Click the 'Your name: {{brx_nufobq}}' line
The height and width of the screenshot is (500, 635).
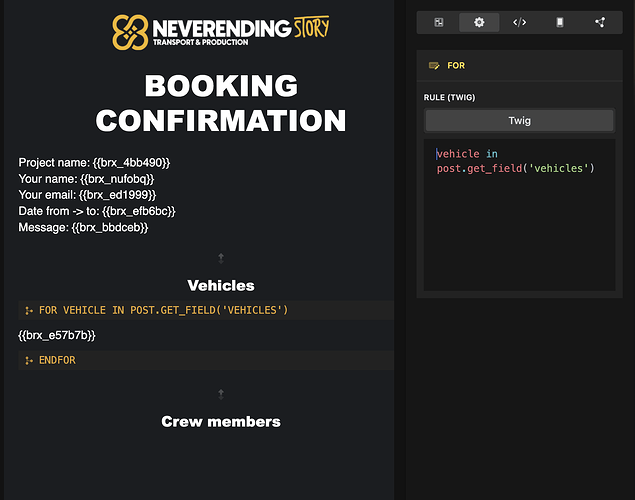[86, 179]
